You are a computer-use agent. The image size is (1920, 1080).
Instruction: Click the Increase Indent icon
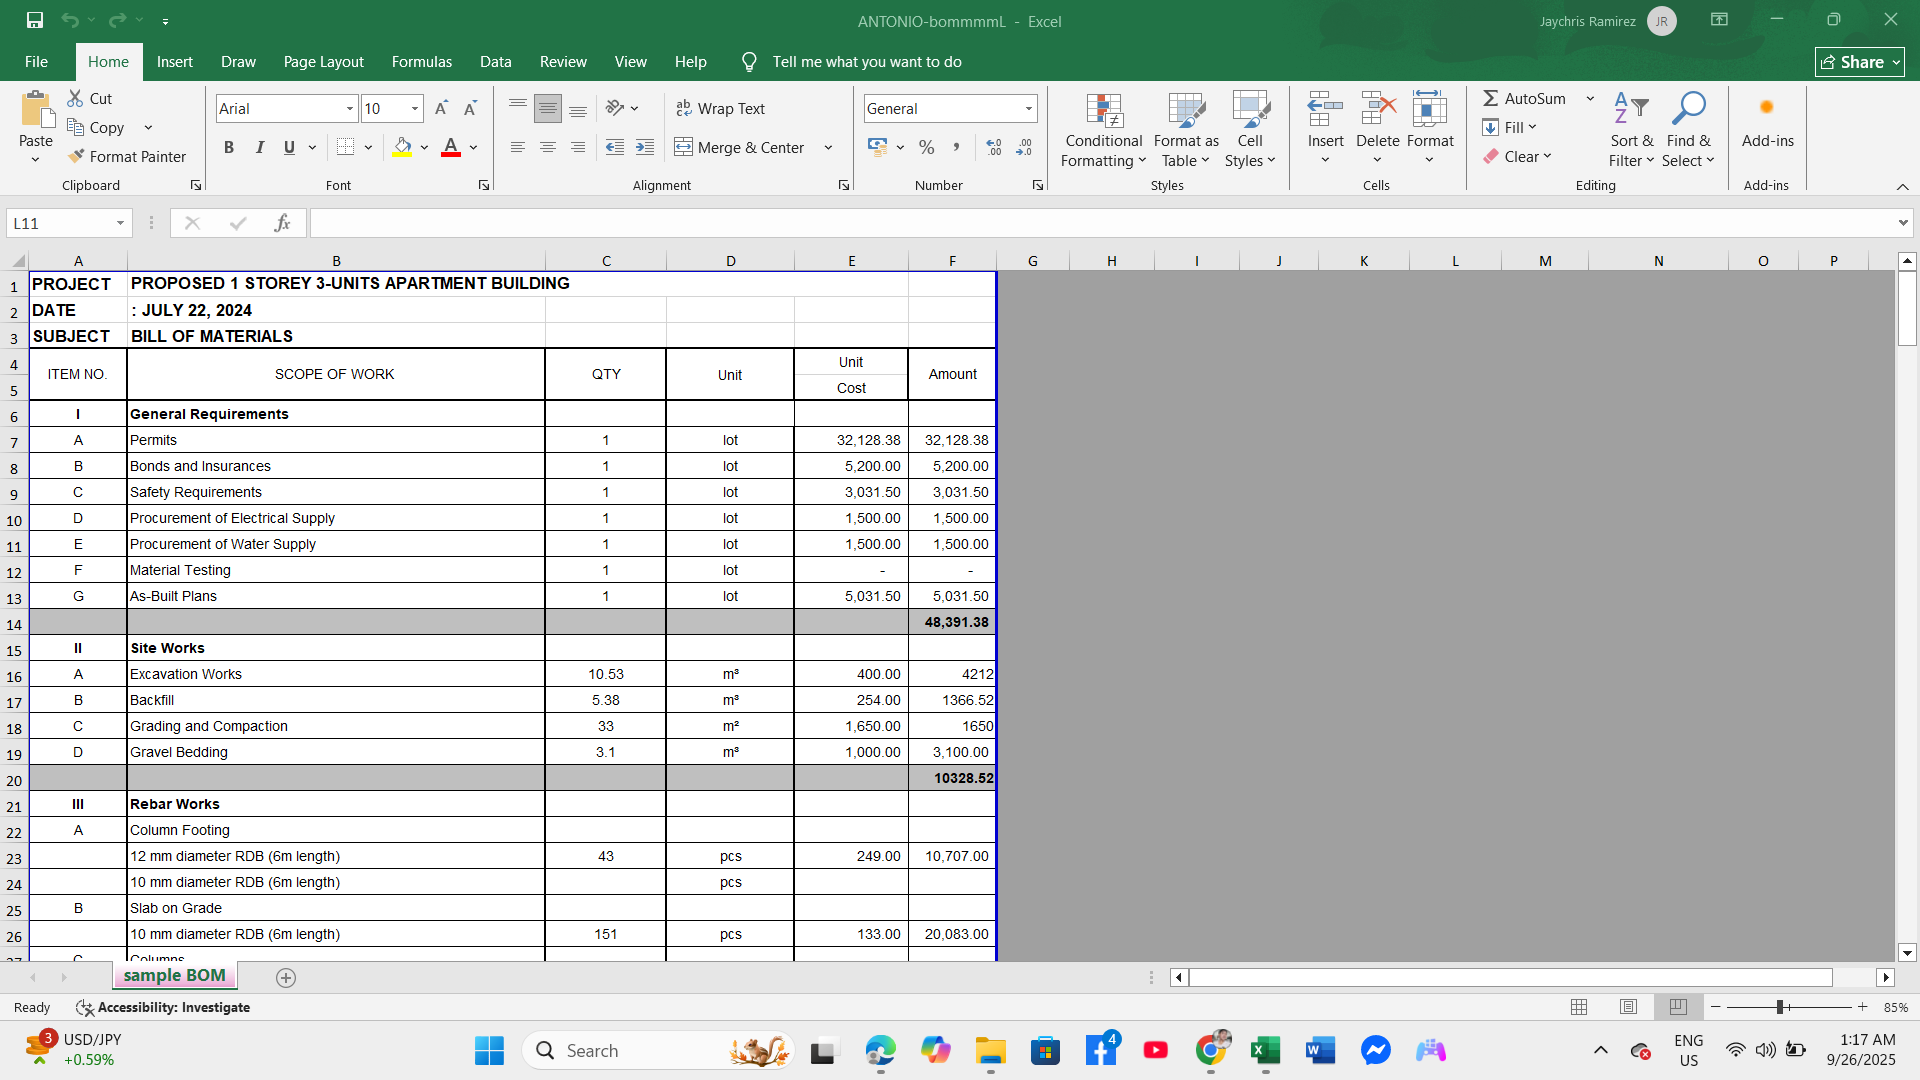(645, 147)
